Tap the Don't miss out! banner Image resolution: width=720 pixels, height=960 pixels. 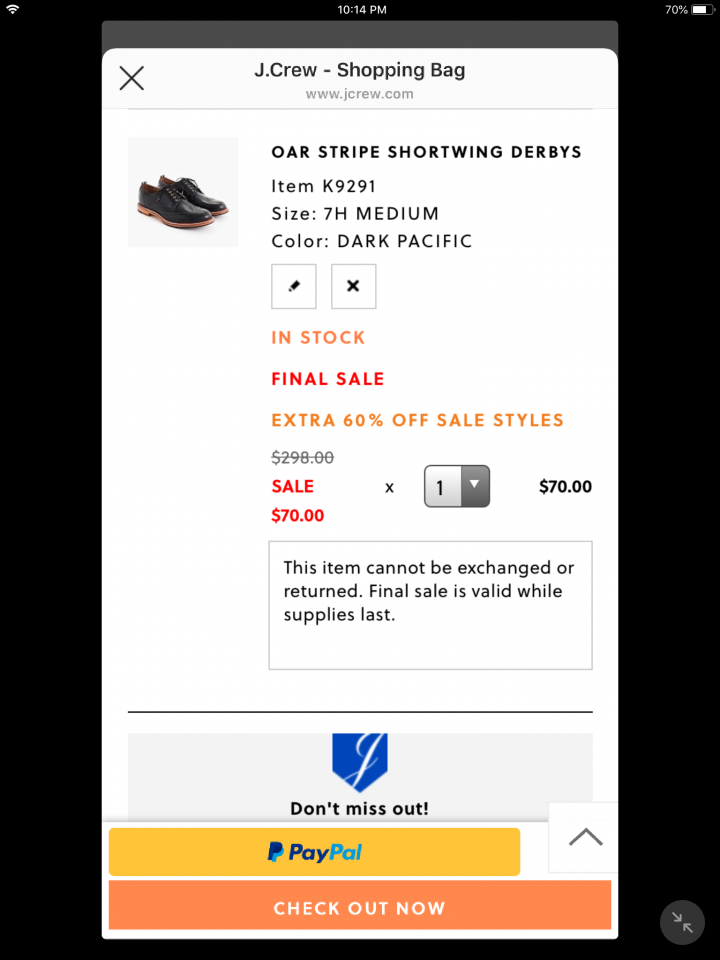pos(359,808)
